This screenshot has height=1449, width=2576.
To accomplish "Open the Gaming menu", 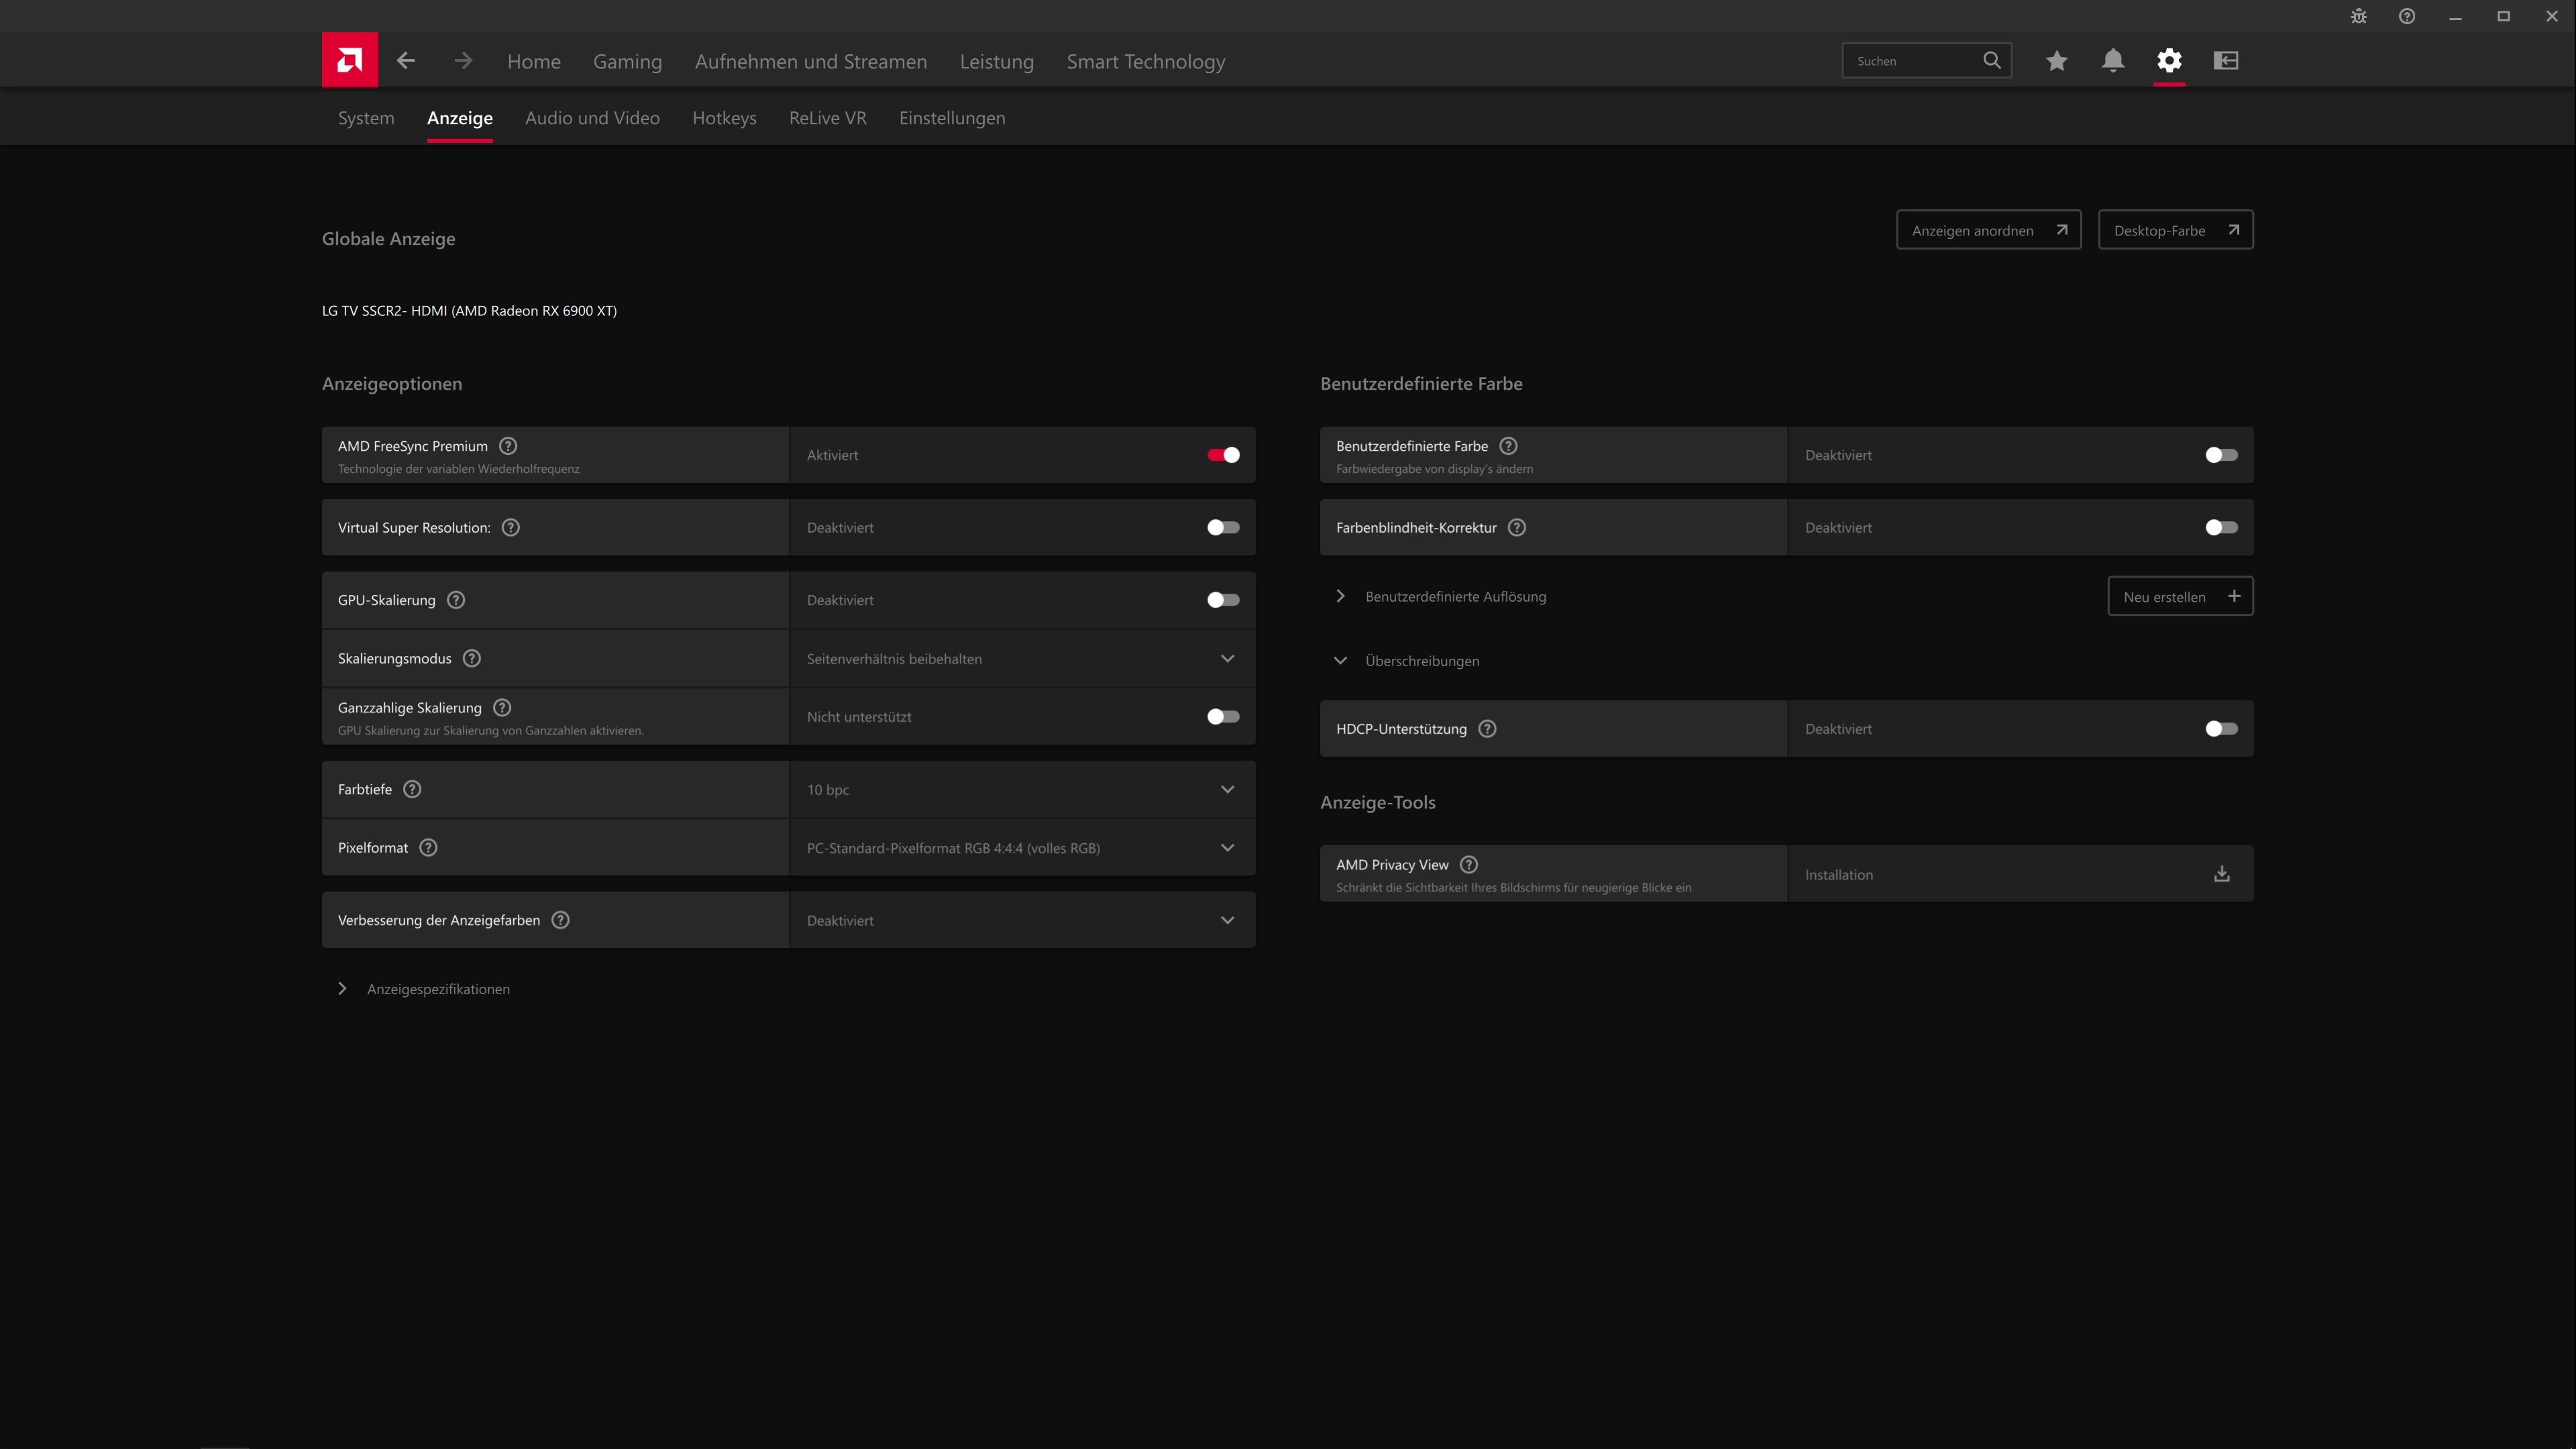I will (x=627, y=62).
